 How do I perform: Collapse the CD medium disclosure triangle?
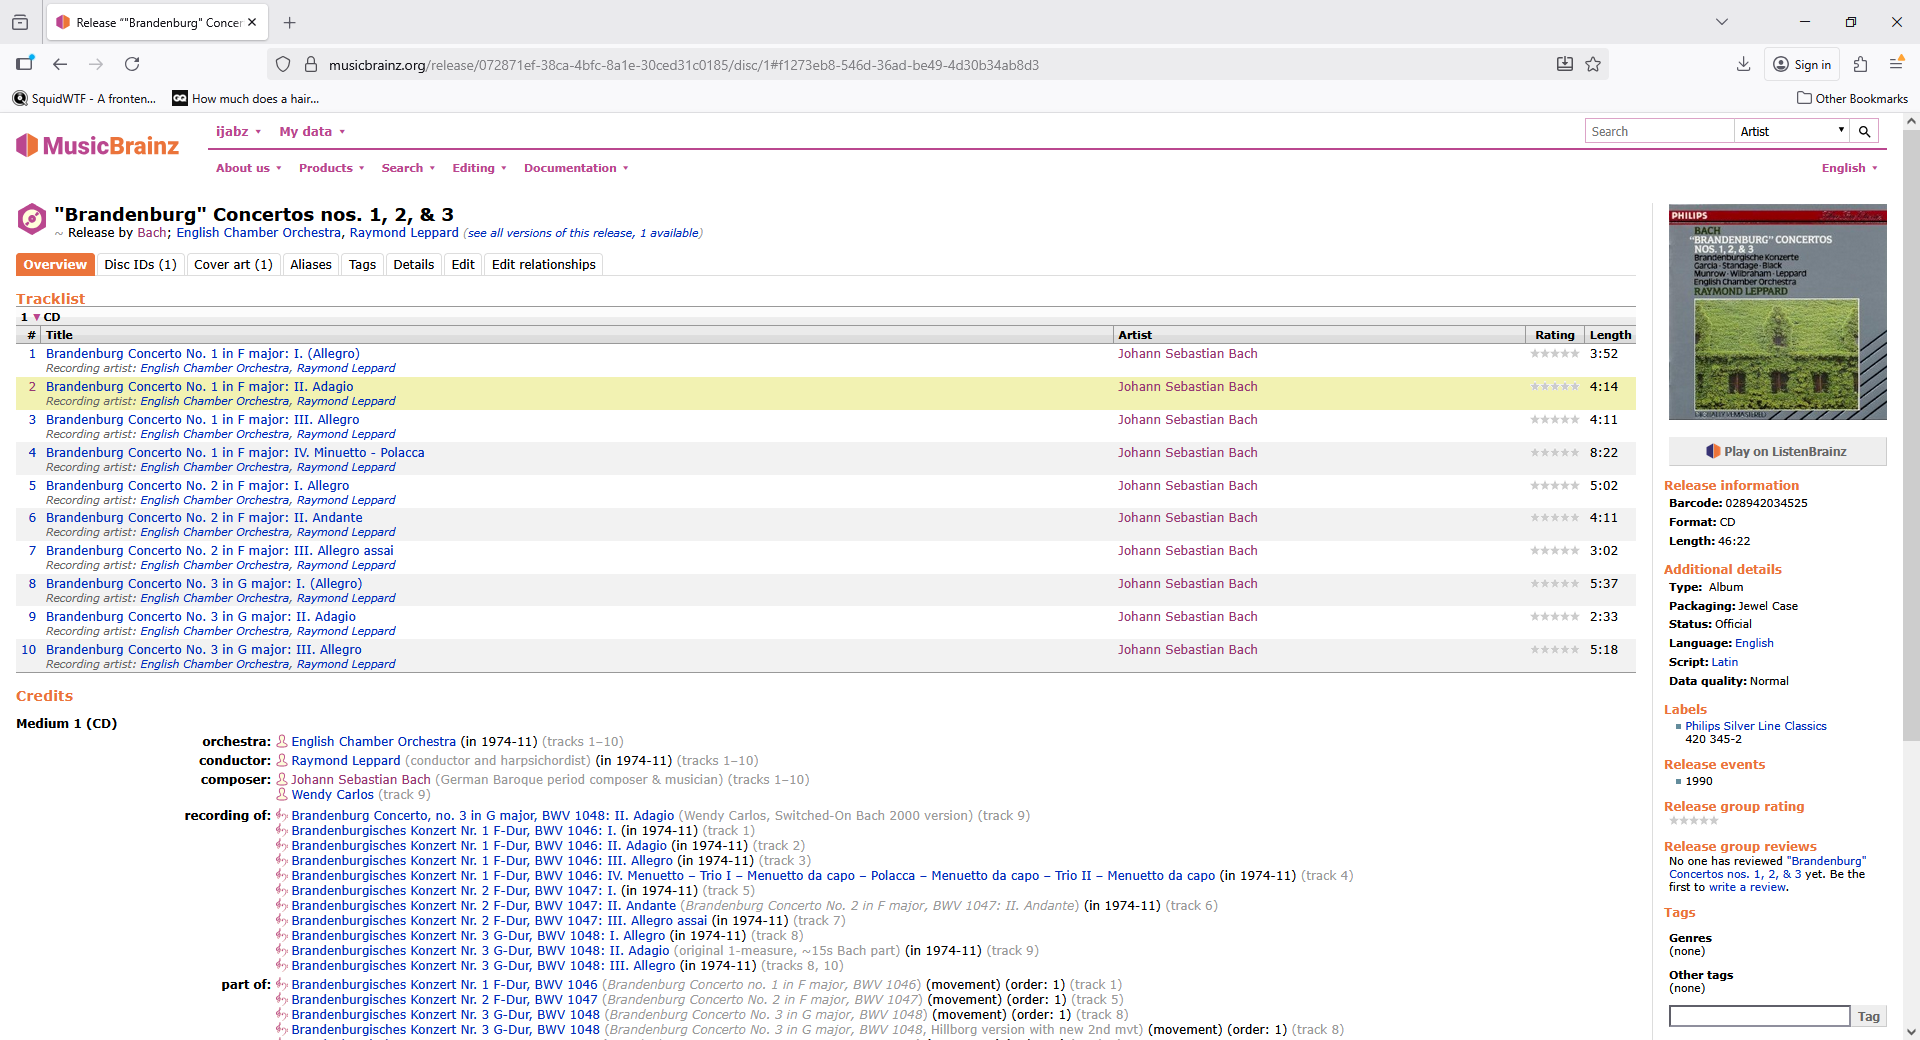37,317
